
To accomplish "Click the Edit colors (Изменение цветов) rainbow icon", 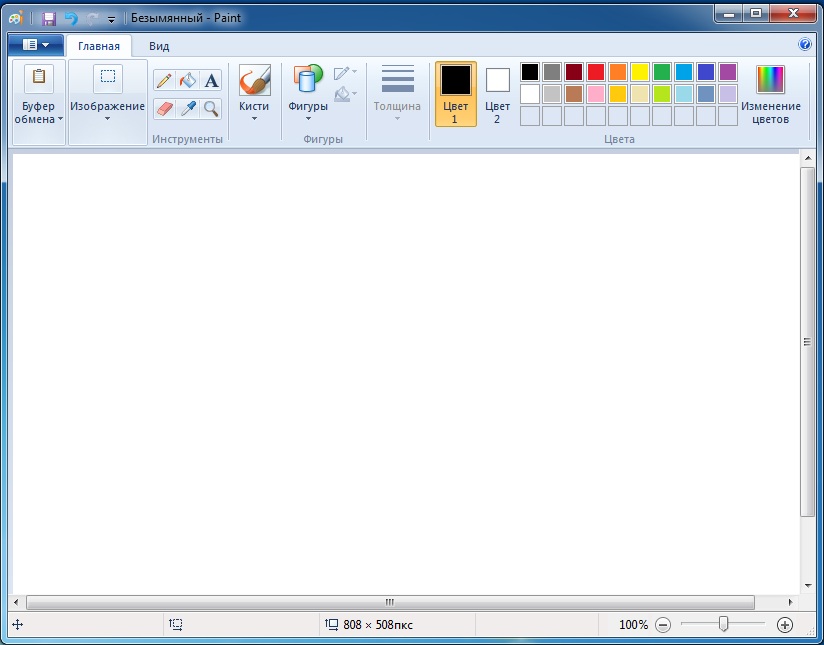I will 770,79.
